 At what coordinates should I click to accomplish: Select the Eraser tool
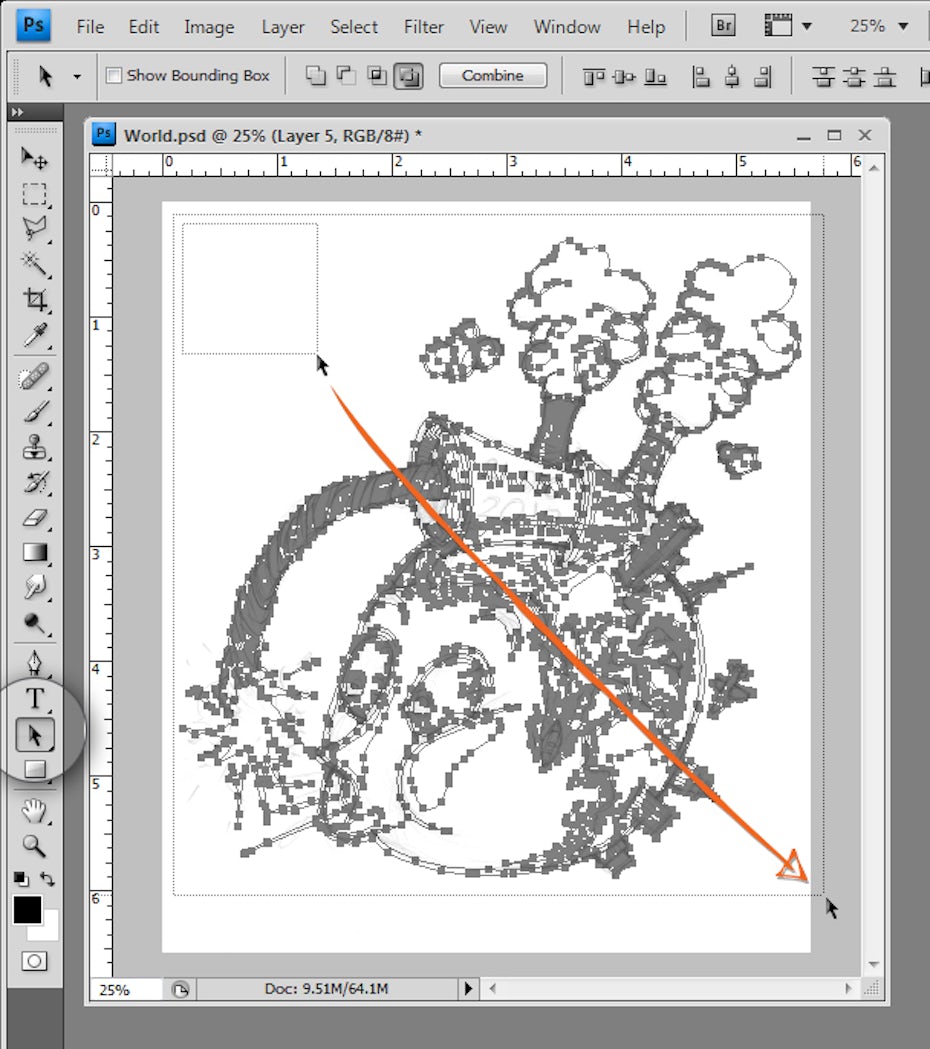tap(35, 519)
